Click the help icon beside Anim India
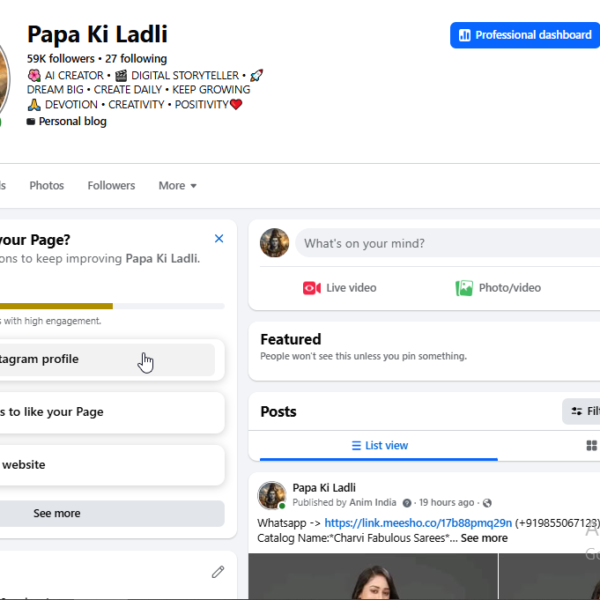This screenshot has width=600, height=600. pyautogui.click(x=407, y=503)
